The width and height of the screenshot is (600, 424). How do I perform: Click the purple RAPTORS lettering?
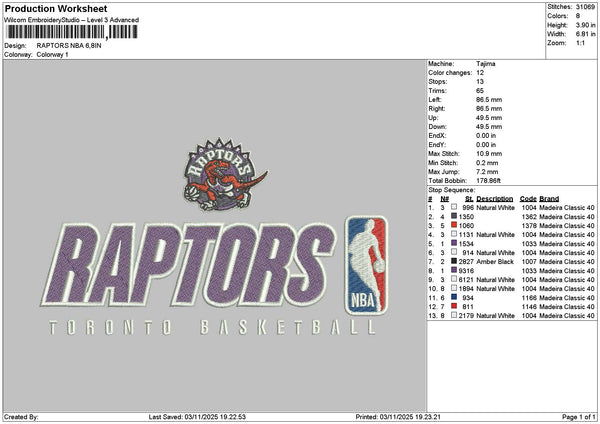click(188, 265)
